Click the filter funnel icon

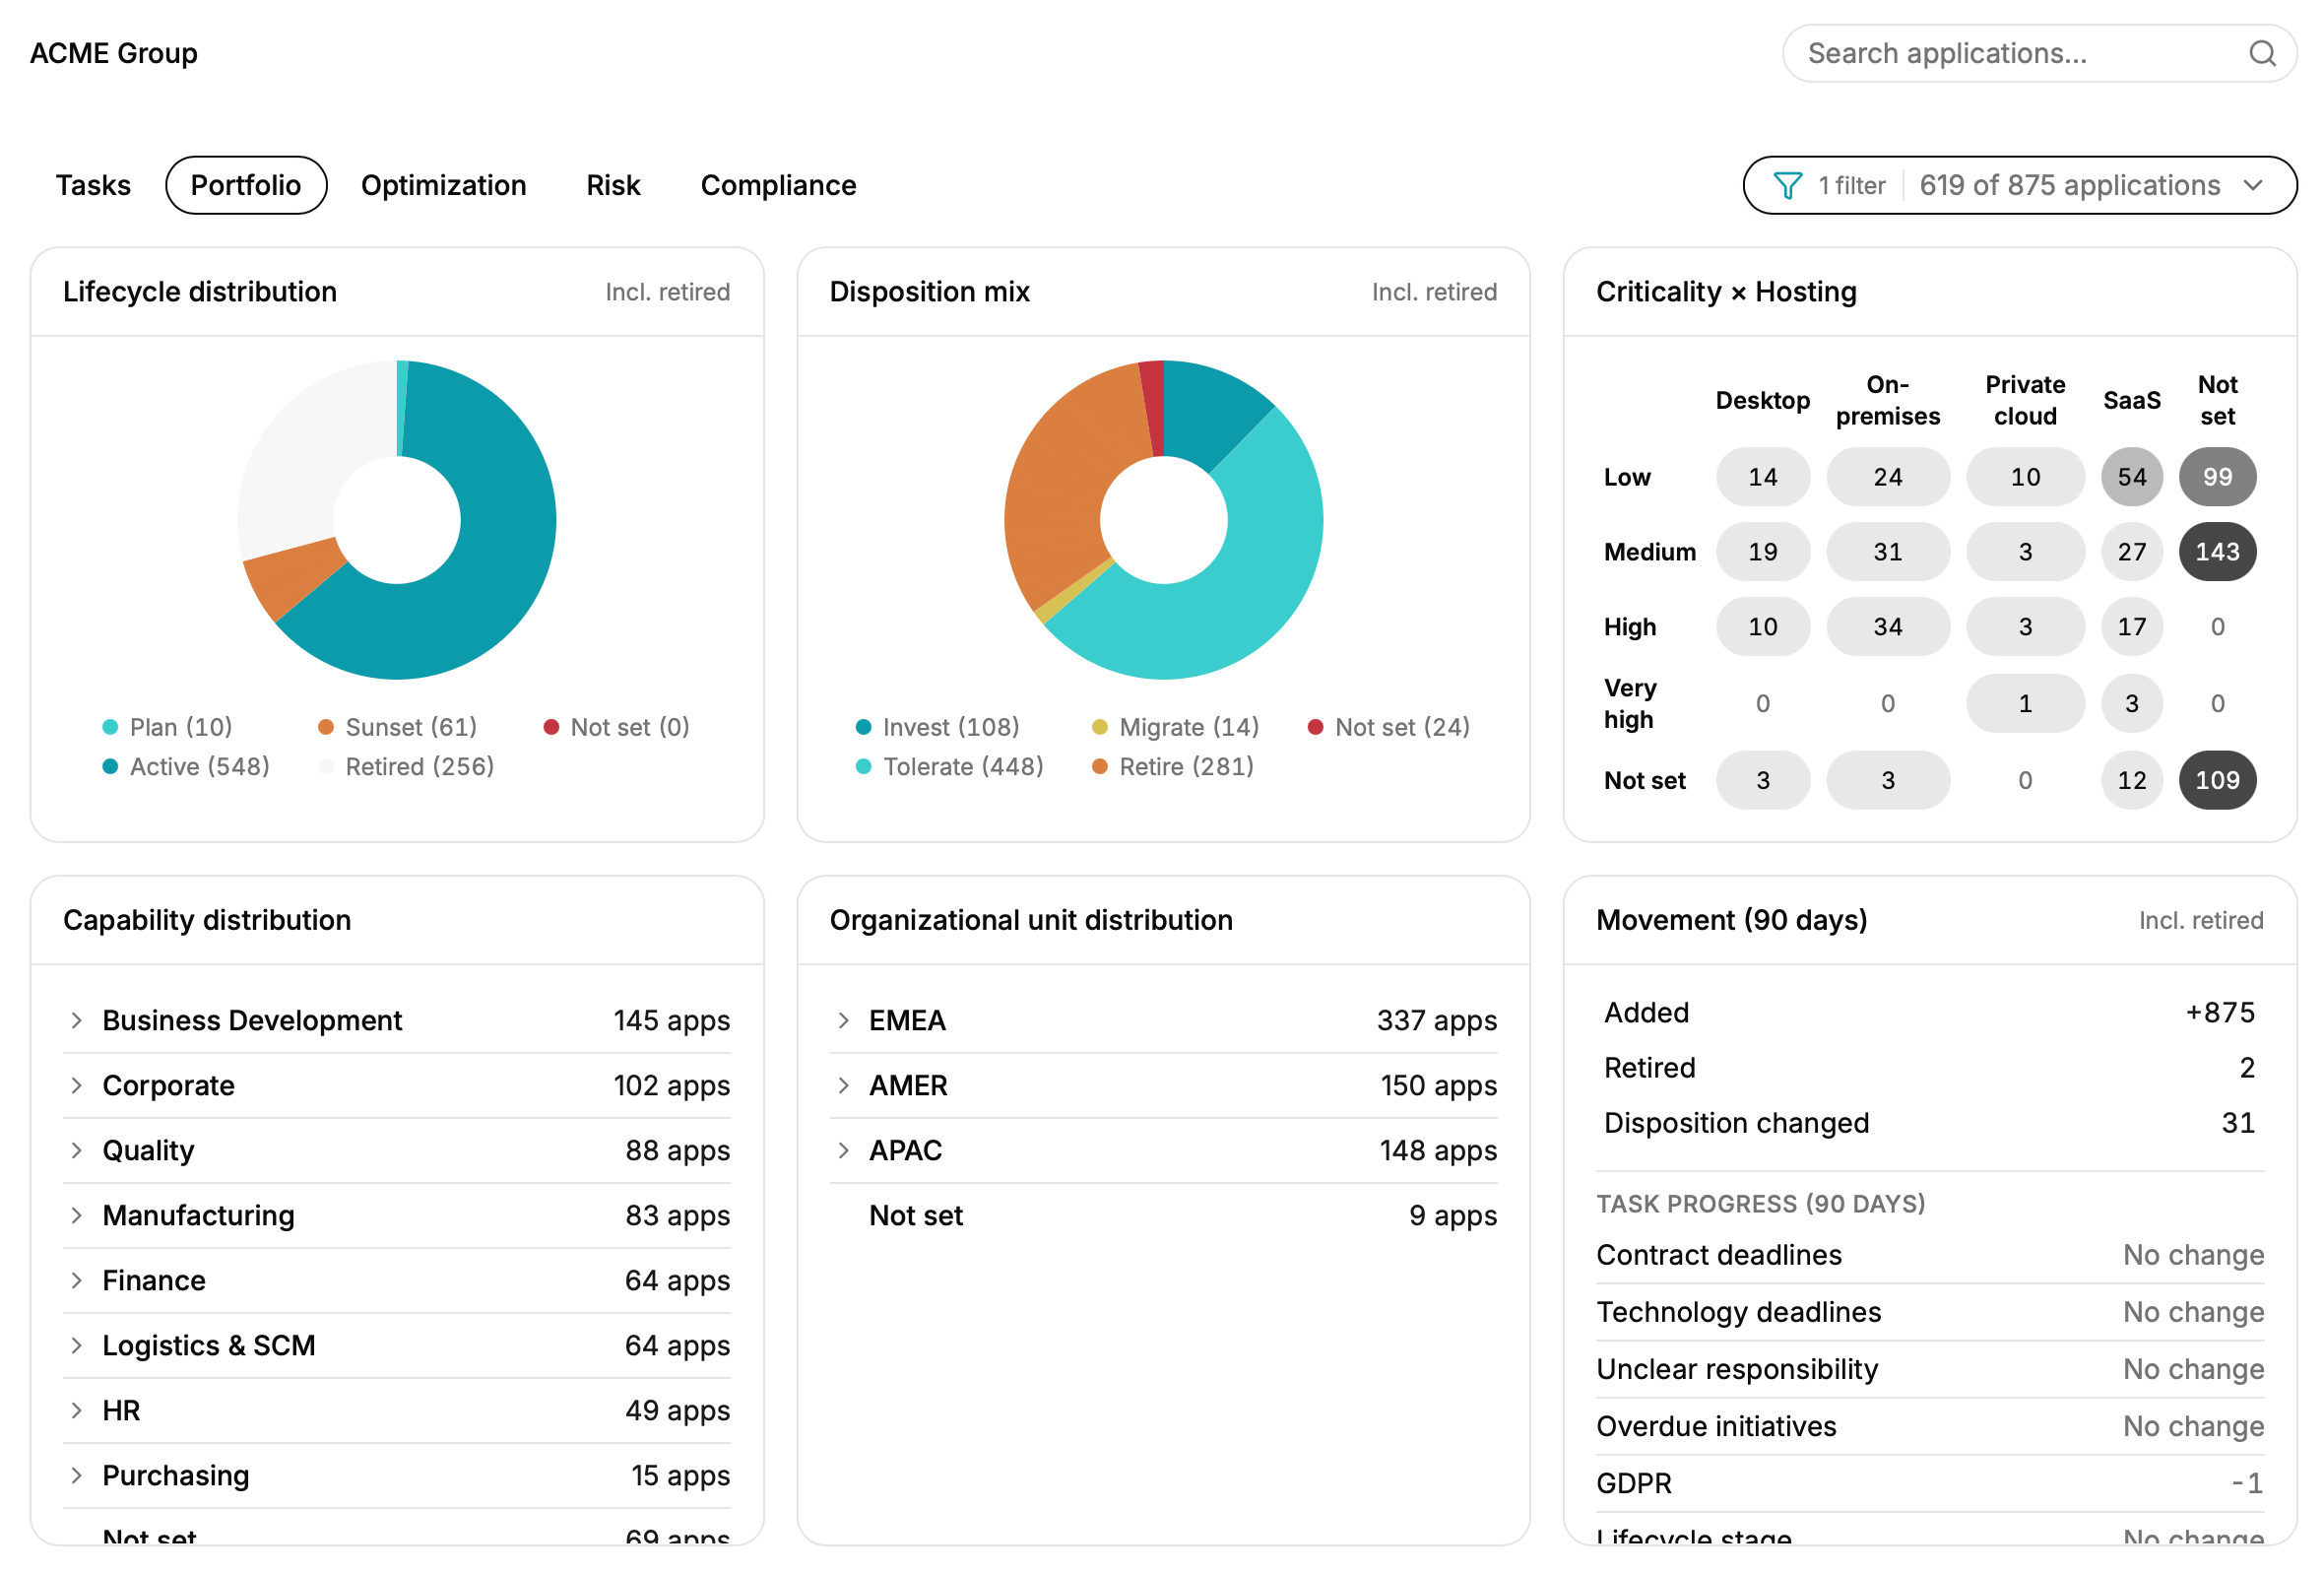tap(1787, 185)
